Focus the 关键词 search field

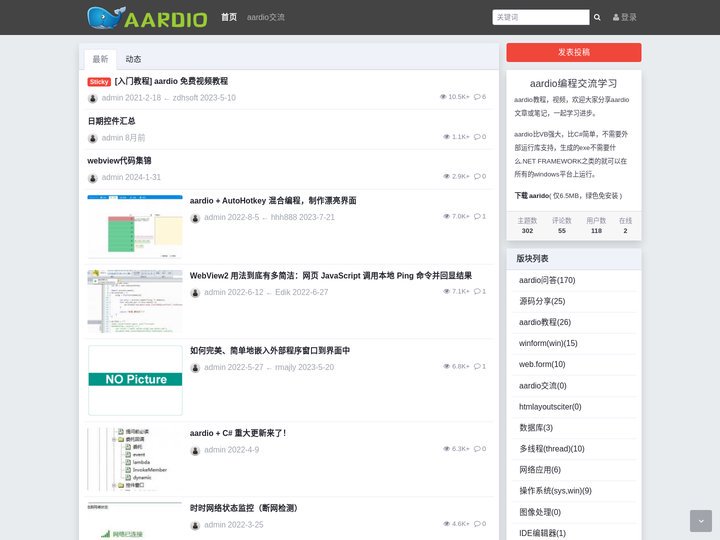pyautogui.click(x=540, y=17)
